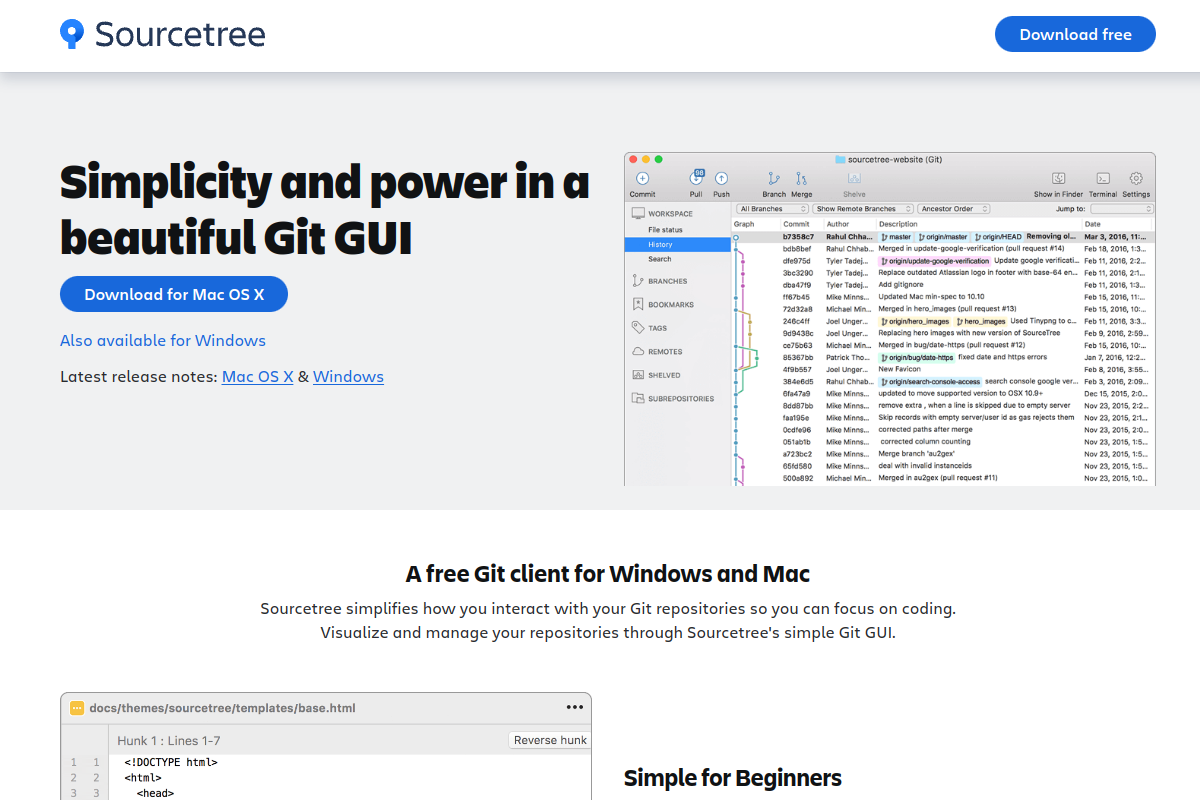Click the origin/update-google-verification pink label

[x=934, y=260]
